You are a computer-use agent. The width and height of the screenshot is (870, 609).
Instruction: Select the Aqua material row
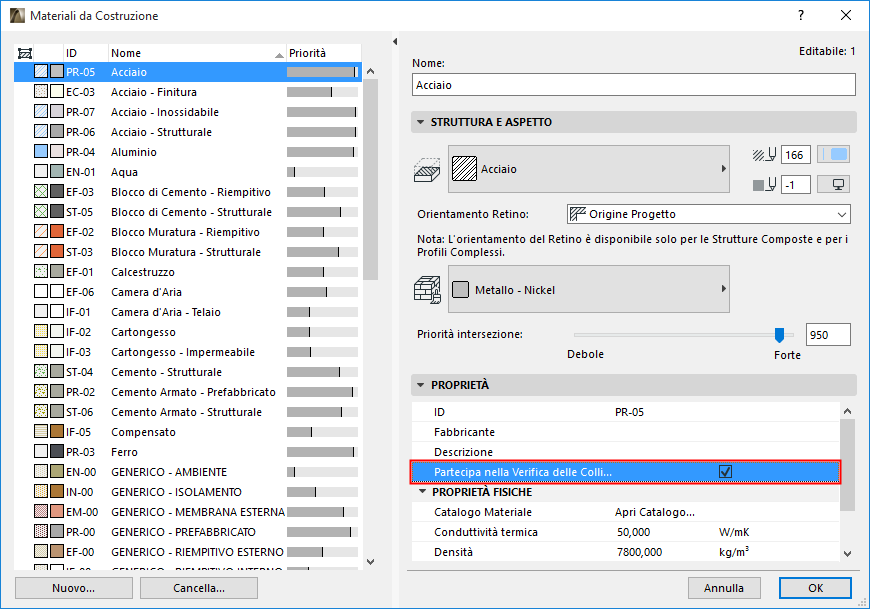pyautogui.click(x=188, y=171)
